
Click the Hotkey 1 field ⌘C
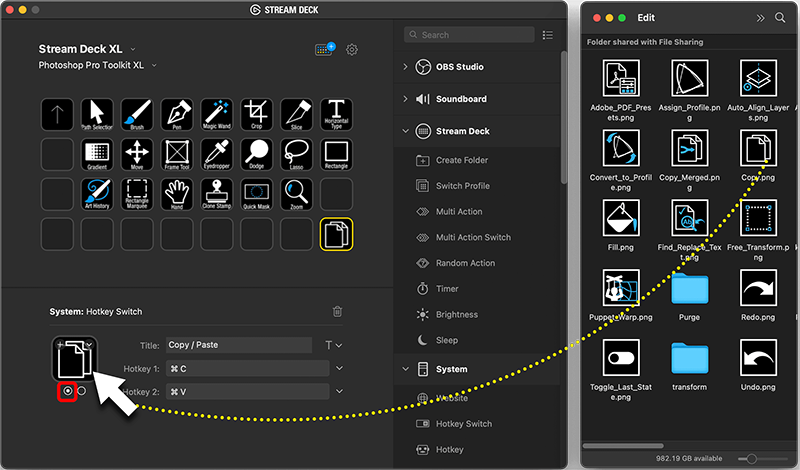coord(247,368)
